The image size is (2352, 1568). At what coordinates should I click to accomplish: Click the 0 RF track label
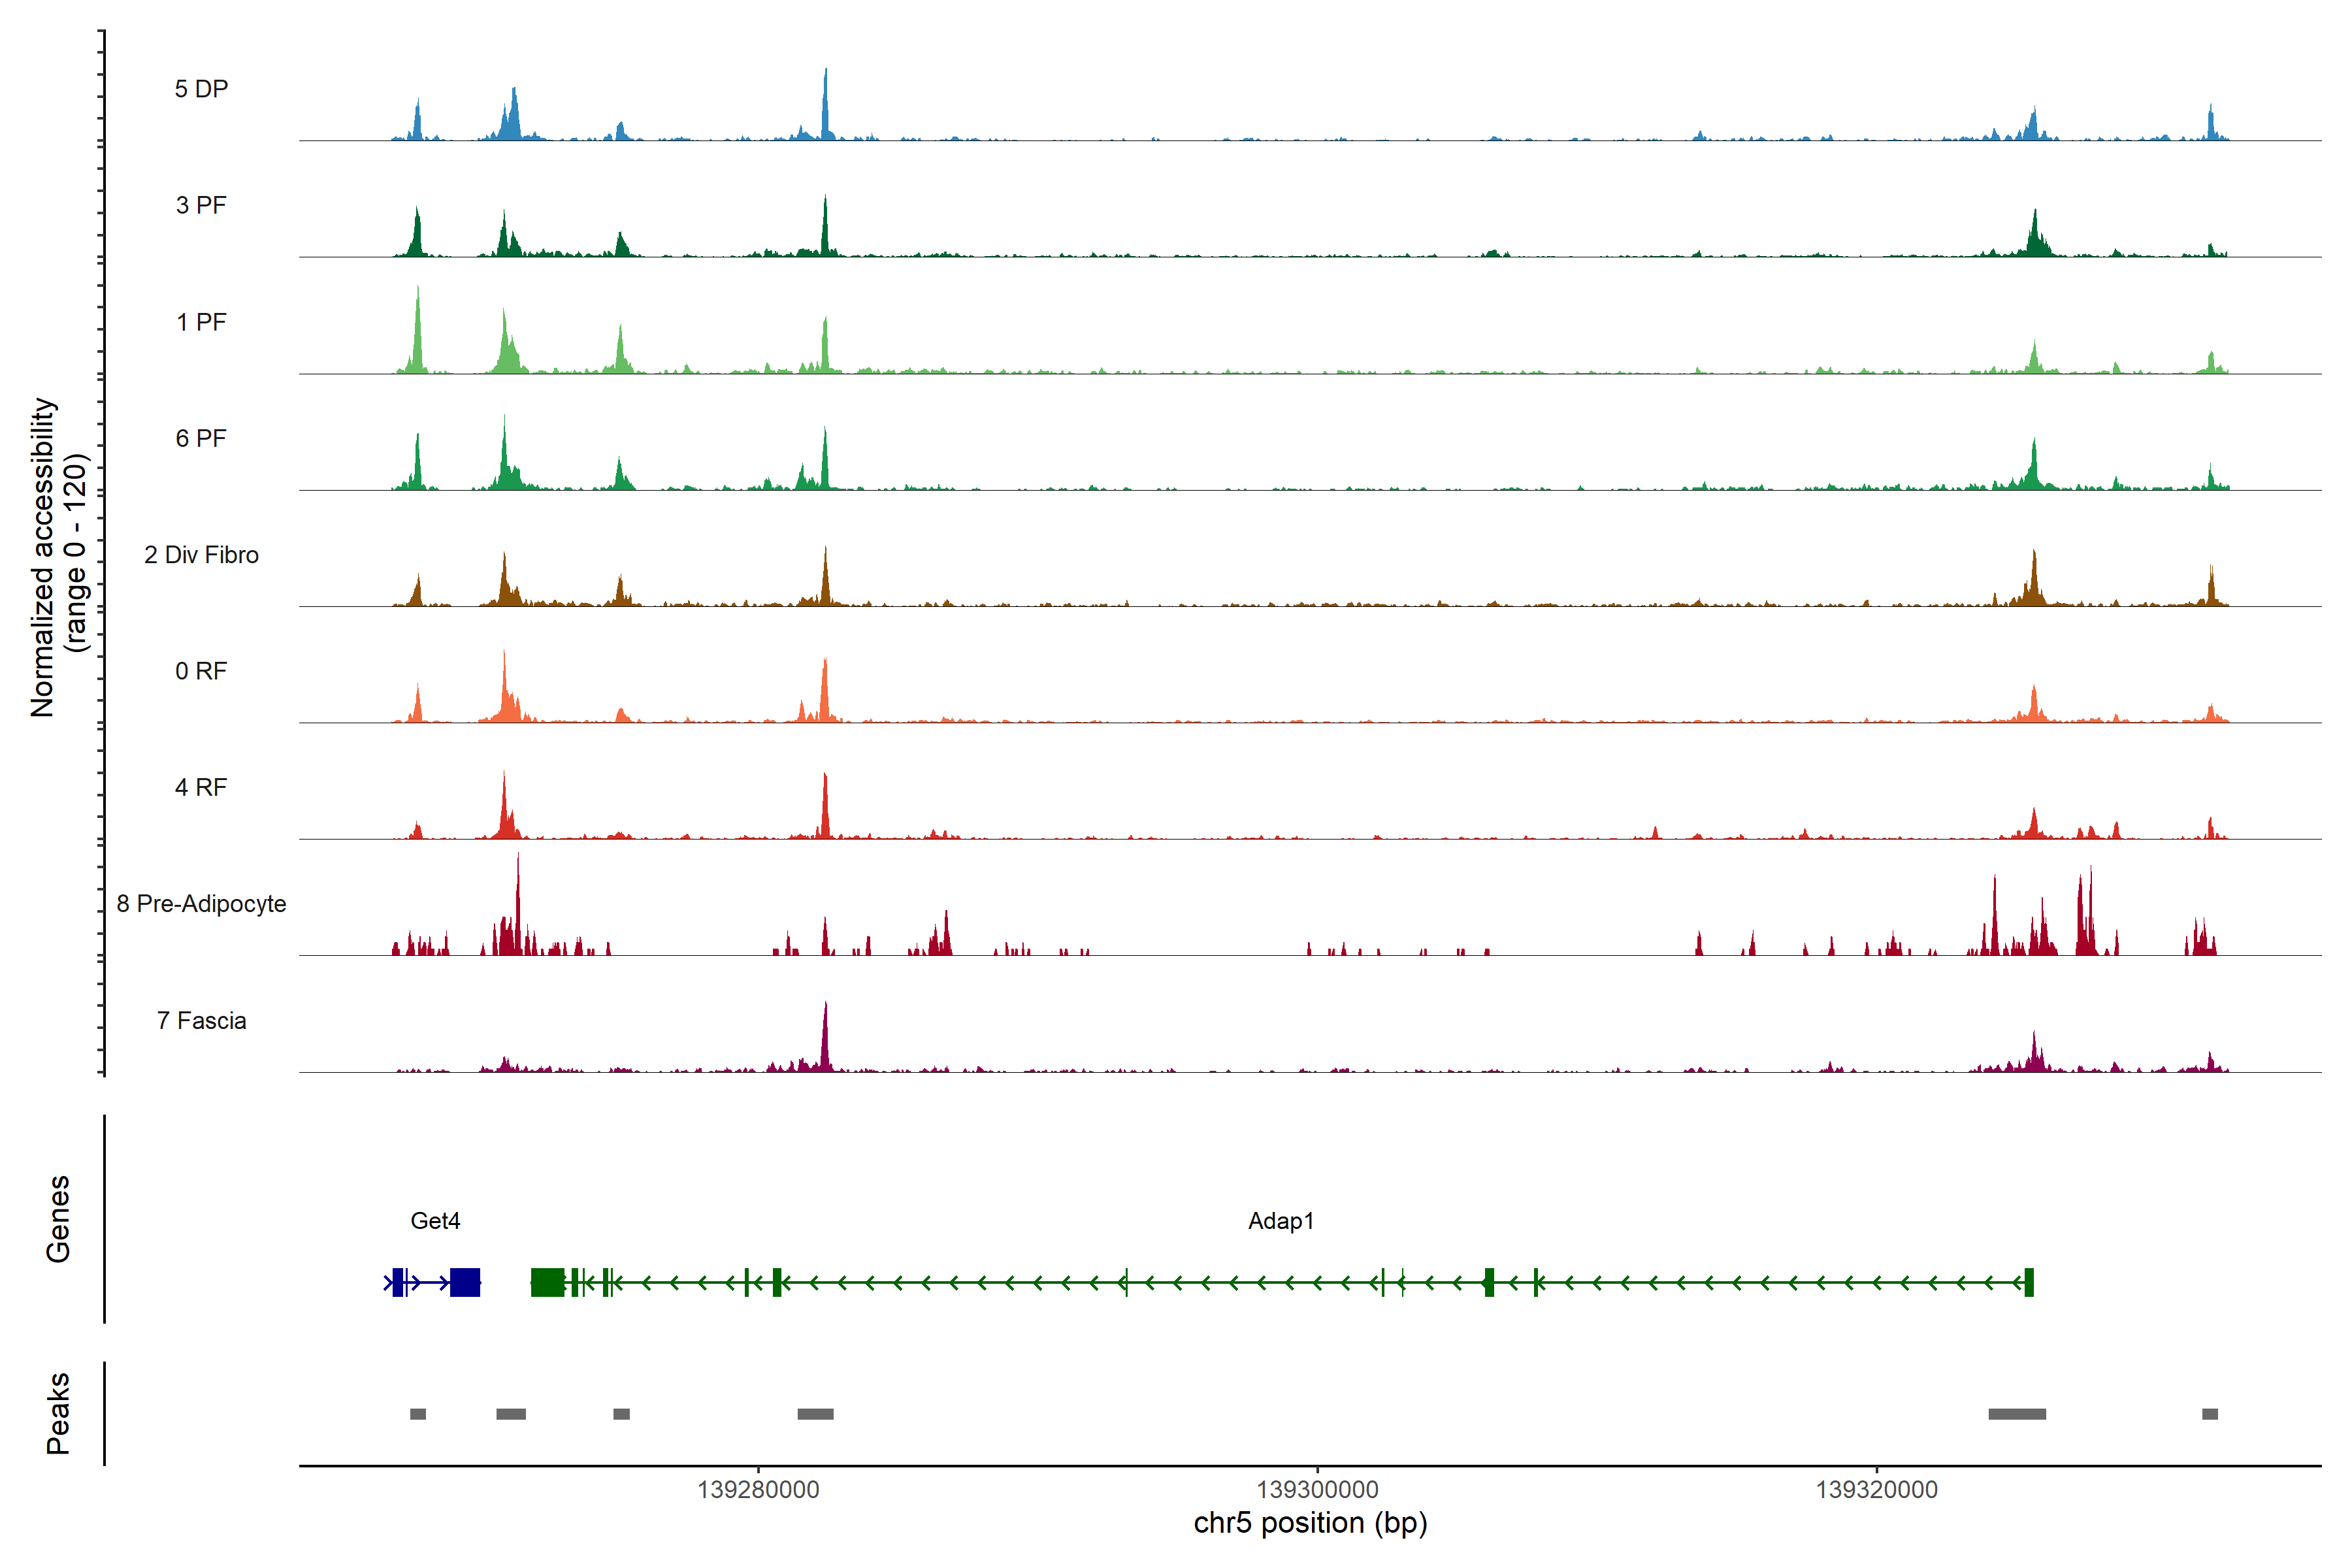coord(201,671)
